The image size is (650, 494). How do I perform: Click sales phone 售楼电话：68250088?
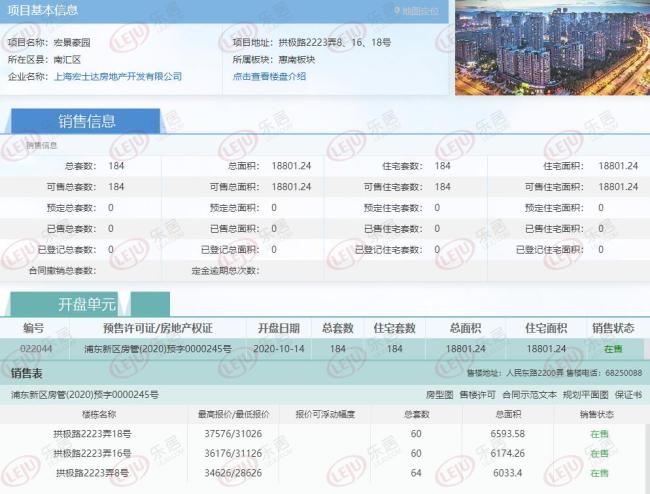(604, 373)
